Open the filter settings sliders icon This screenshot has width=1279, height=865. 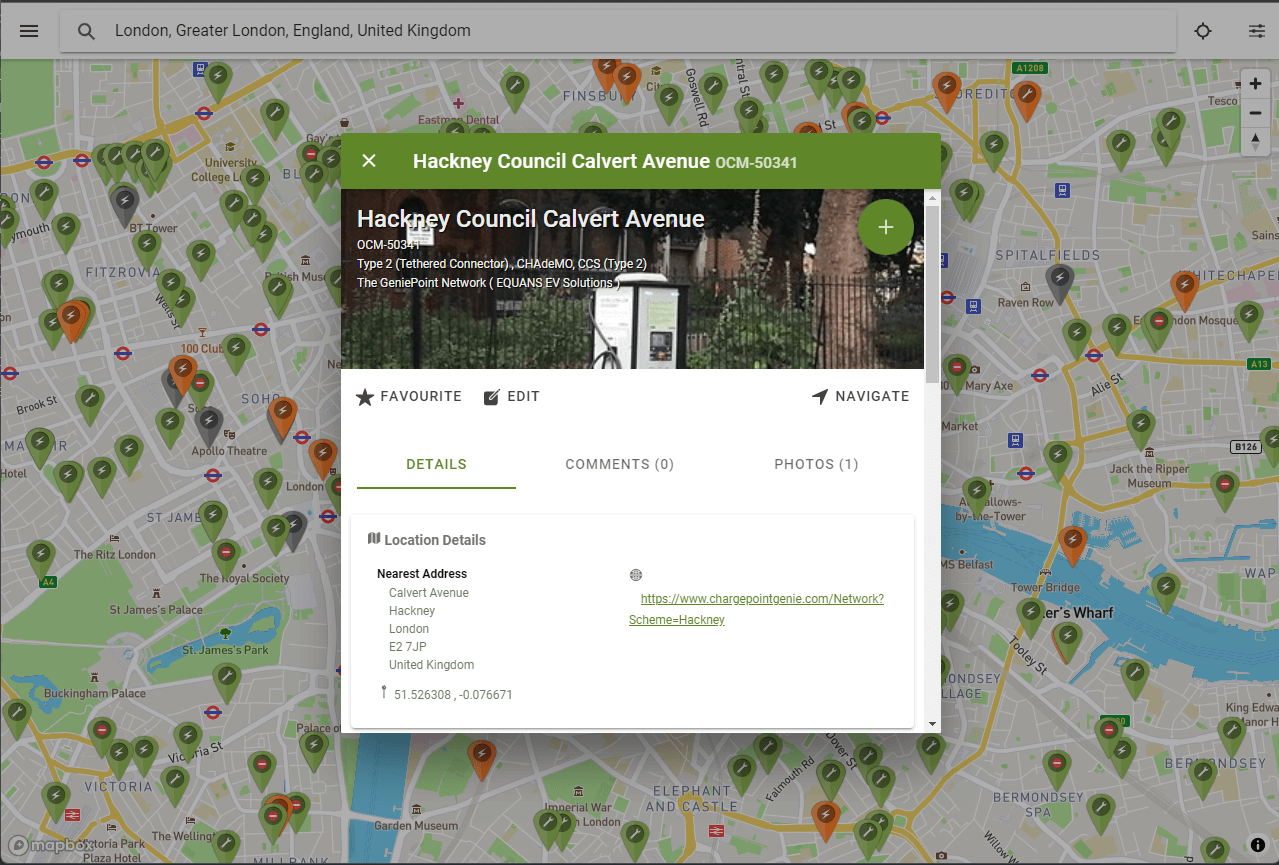pos(1256,31)
